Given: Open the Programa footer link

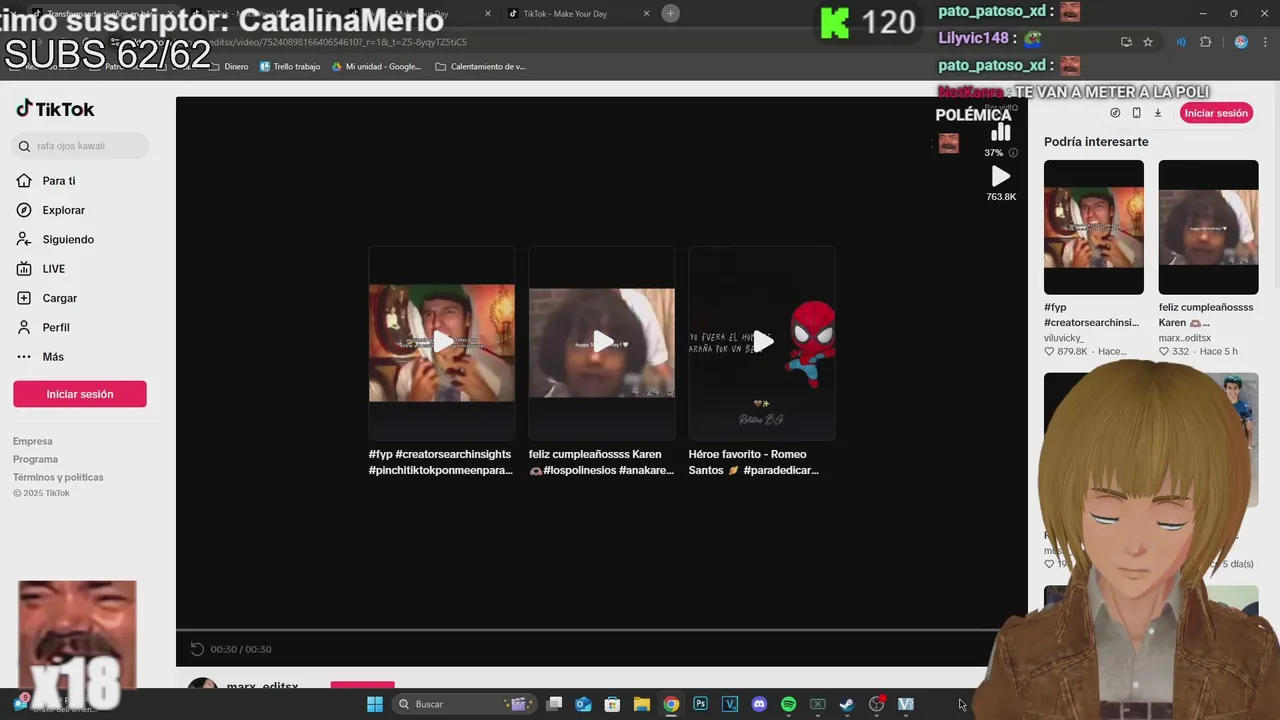Looking at the screenshot, I should click(35, 459).
